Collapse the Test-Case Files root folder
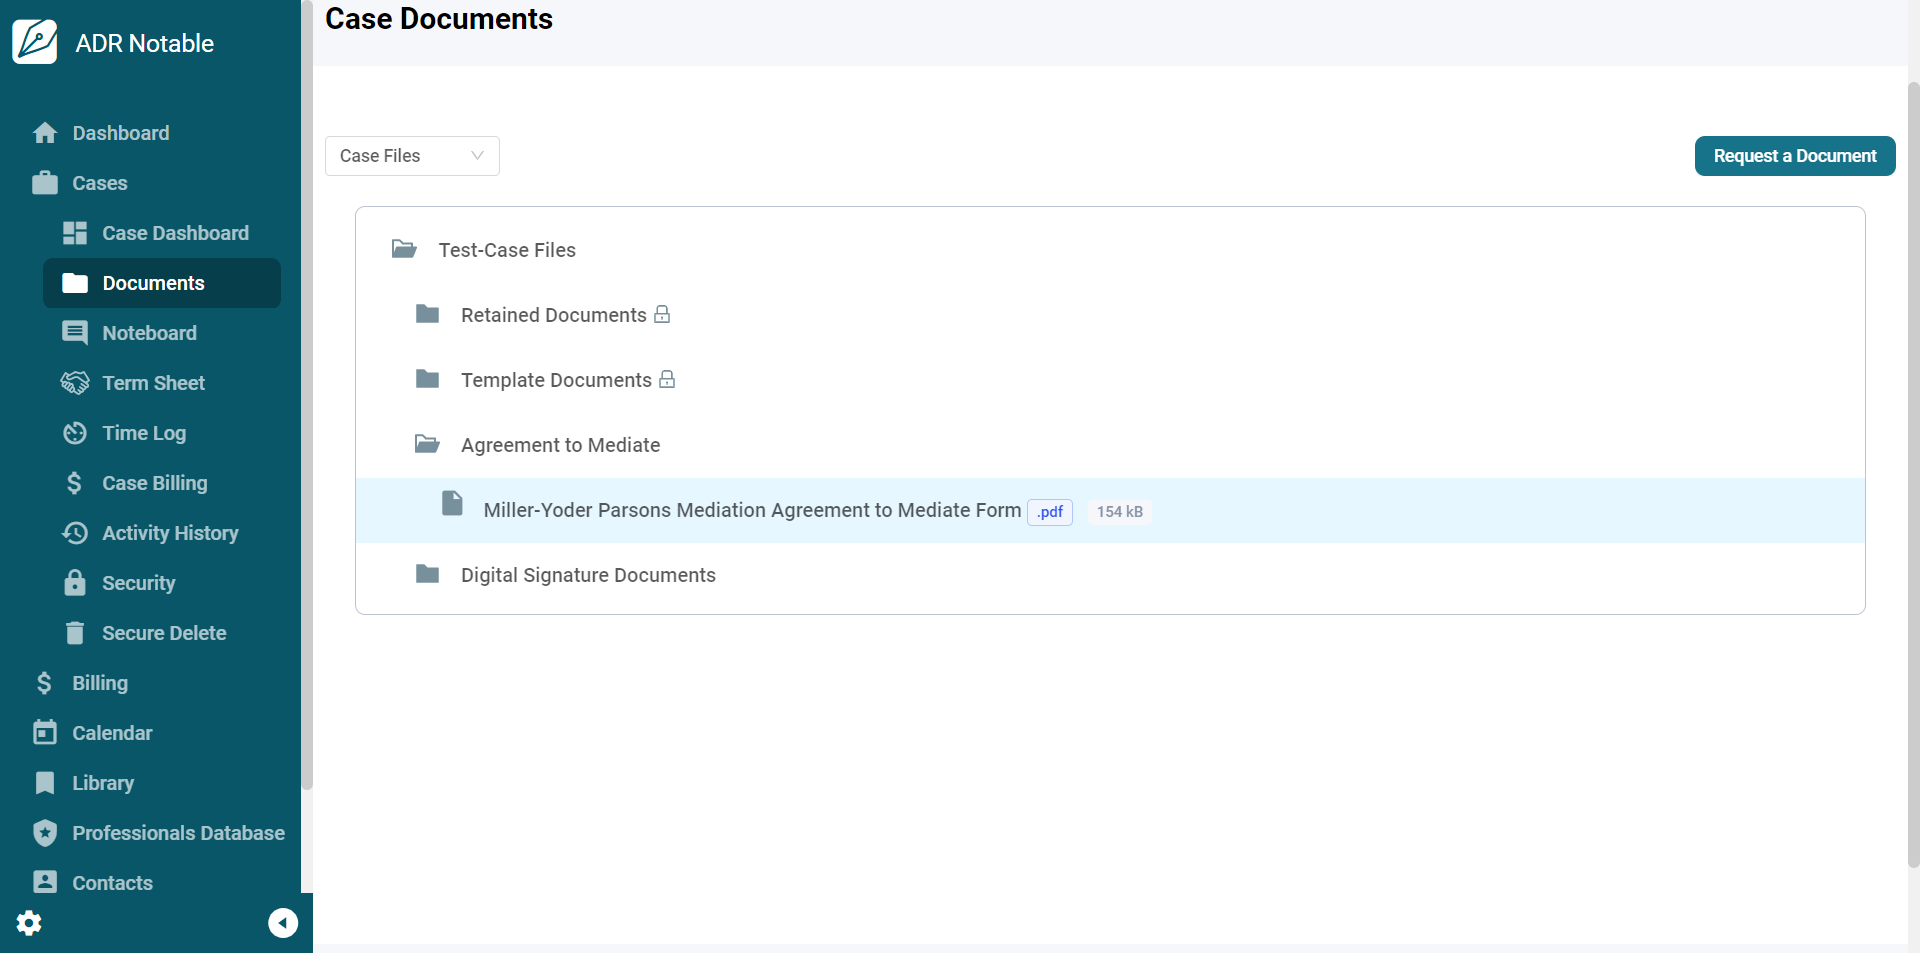 [506, 250]
